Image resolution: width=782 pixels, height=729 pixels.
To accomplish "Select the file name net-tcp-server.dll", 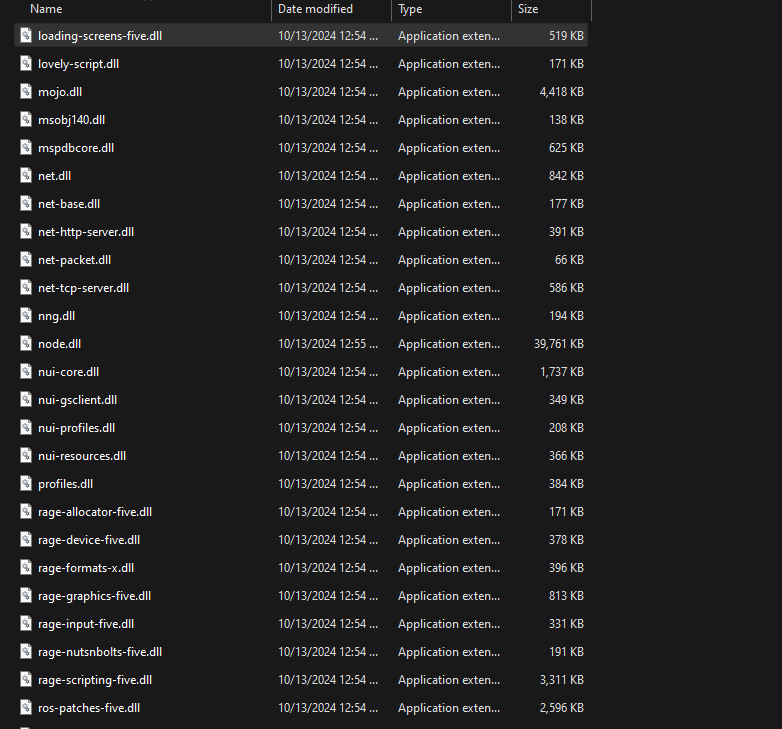I will (x=83, y=288).
